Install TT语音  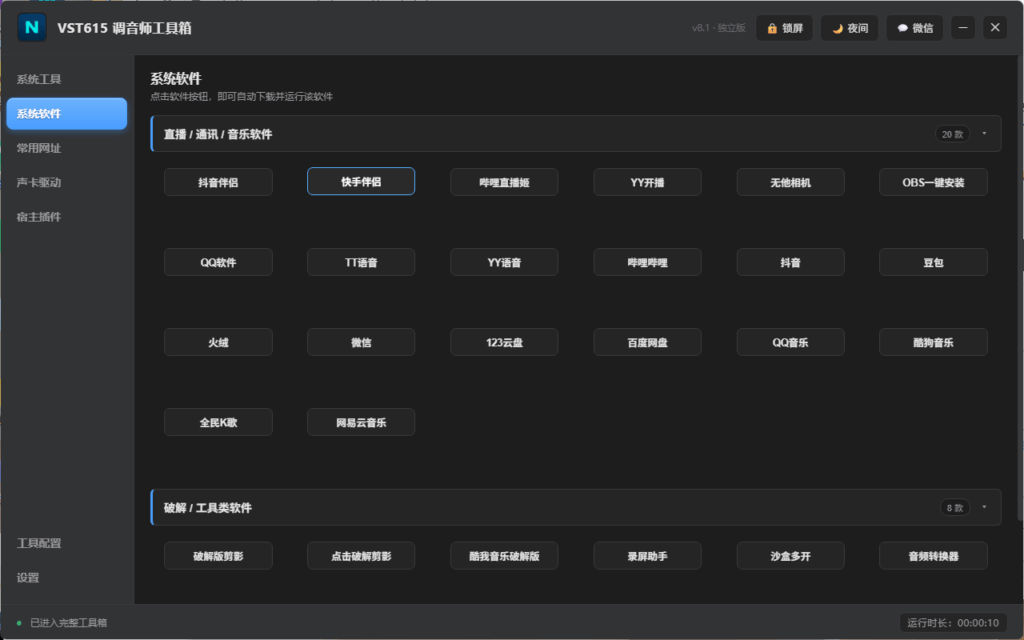(361, 262)
